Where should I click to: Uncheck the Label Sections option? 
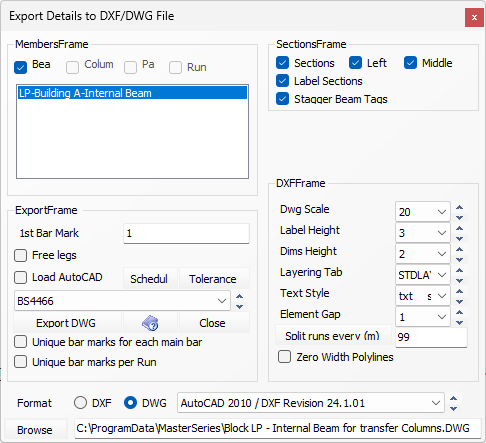282,81
